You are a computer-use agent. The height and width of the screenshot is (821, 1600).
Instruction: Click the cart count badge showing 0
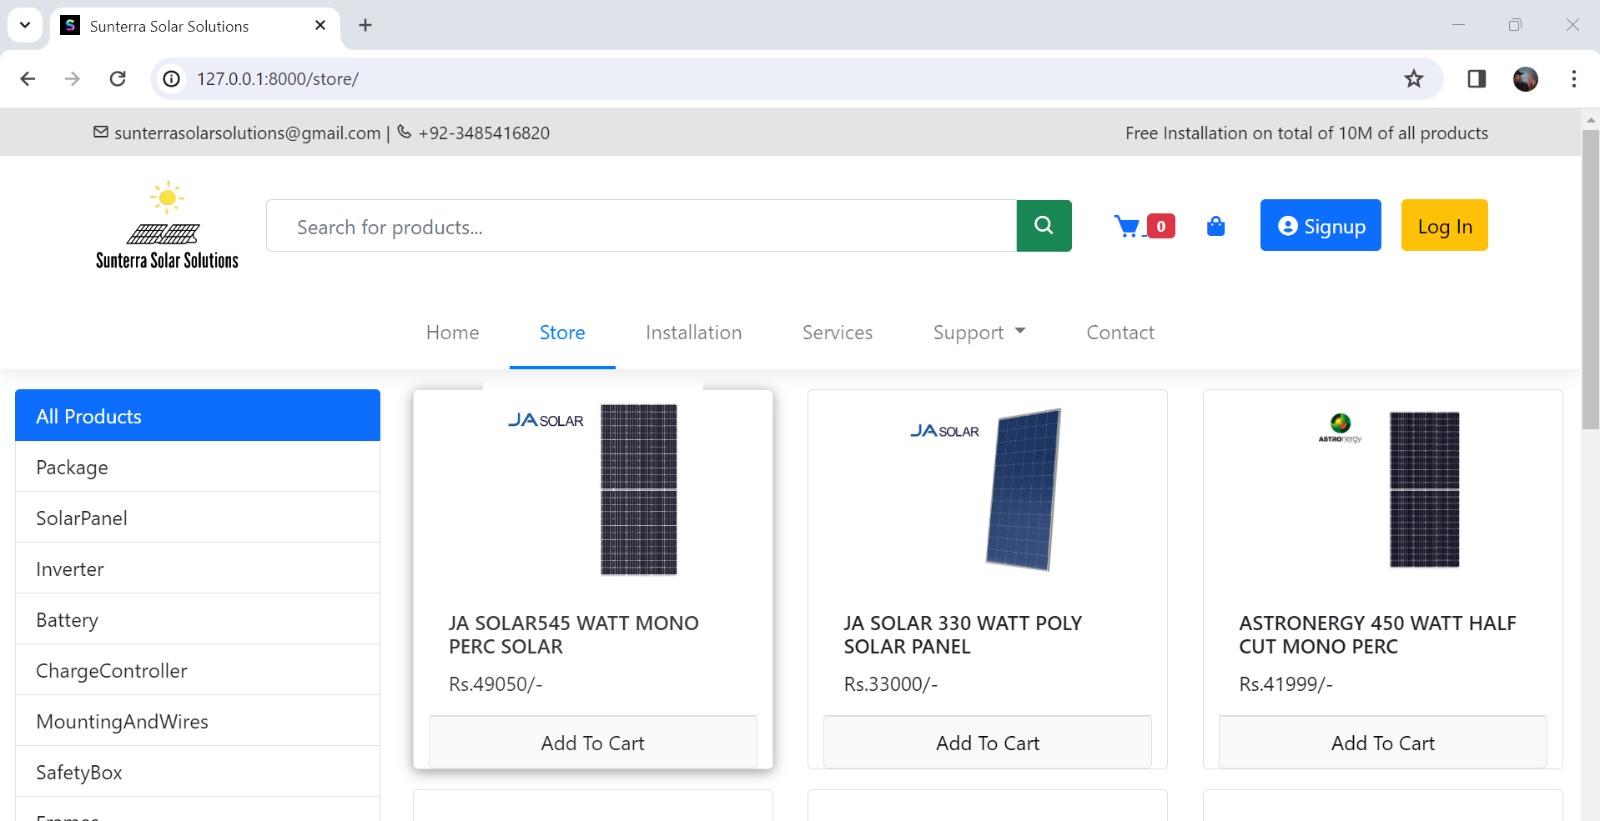click(x=1161, y=226)
